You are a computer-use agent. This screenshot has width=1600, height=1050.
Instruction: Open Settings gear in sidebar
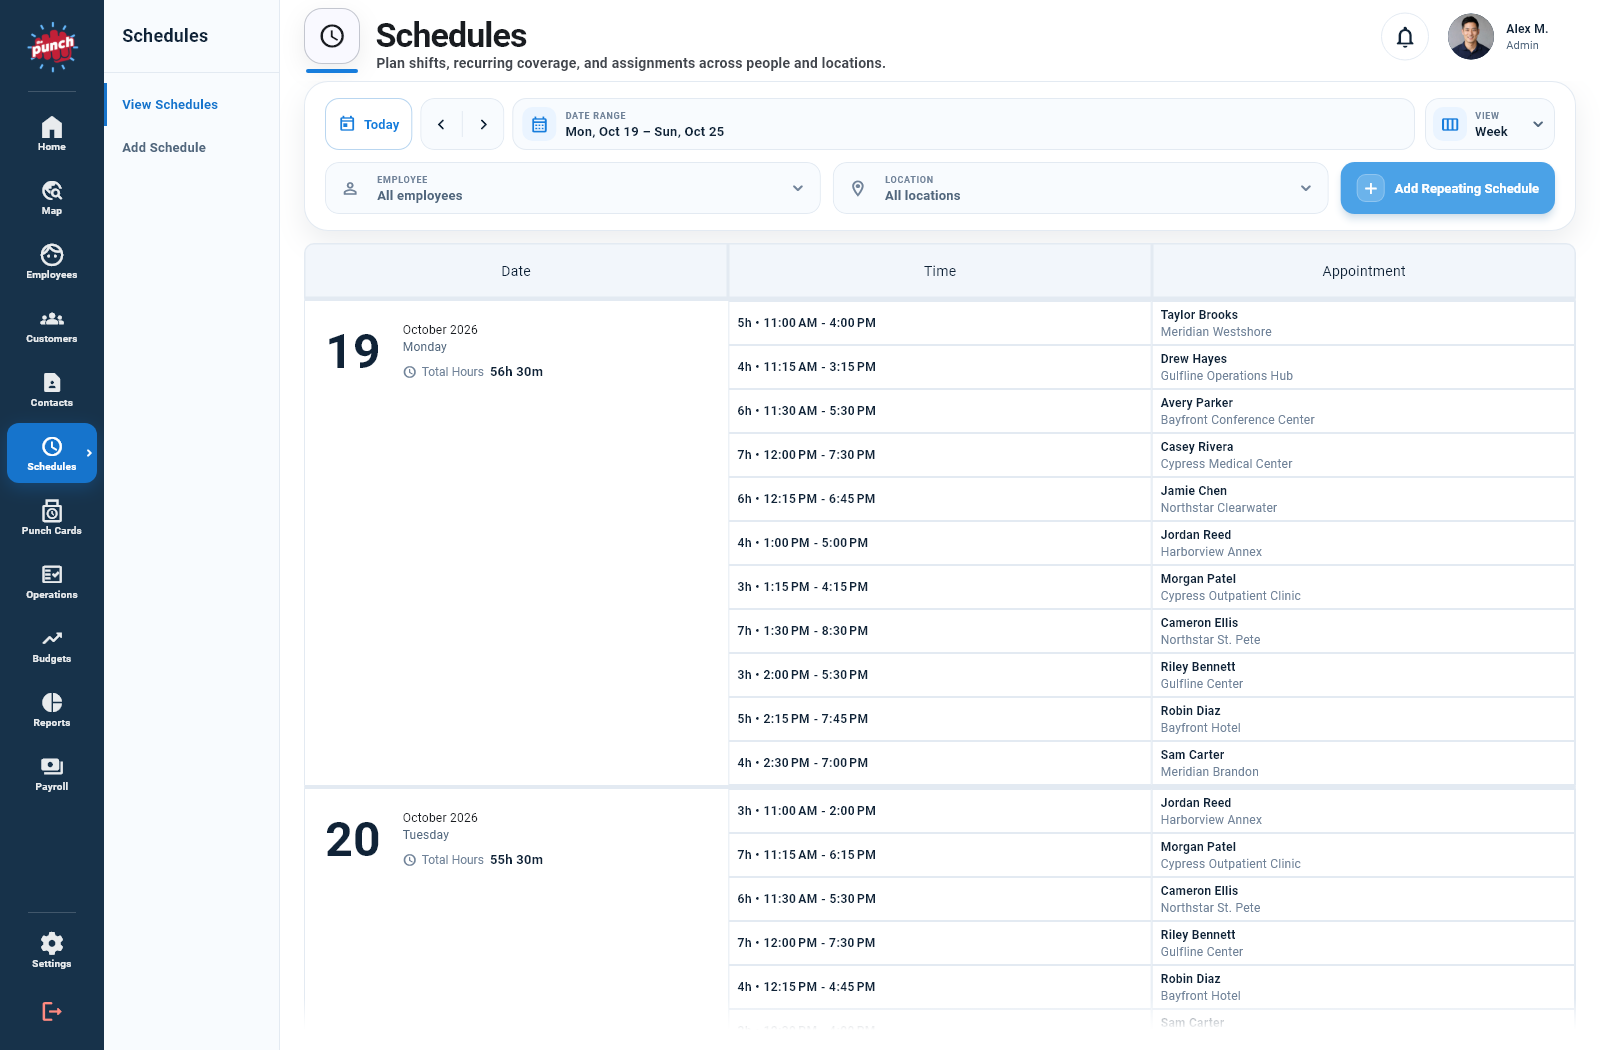(52, 951)
